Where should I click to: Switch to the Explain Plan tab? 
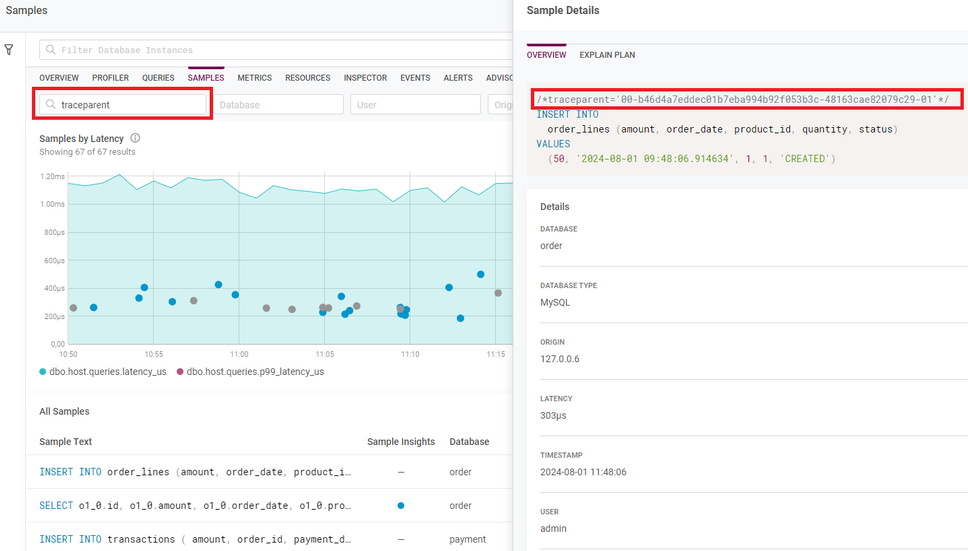tap(607, 55)
